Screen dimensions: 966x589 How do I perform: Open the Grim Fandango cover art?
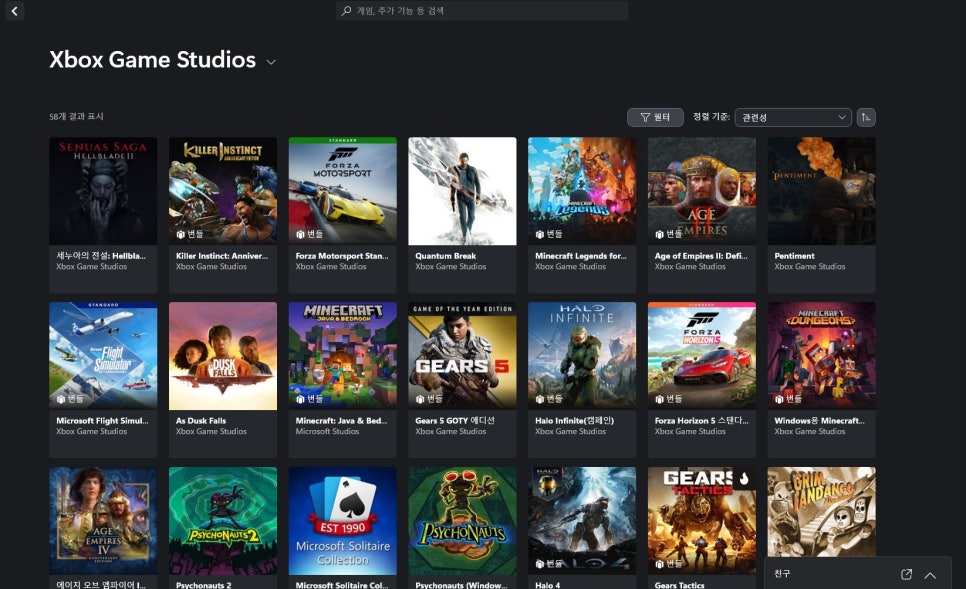coord(821,512)
